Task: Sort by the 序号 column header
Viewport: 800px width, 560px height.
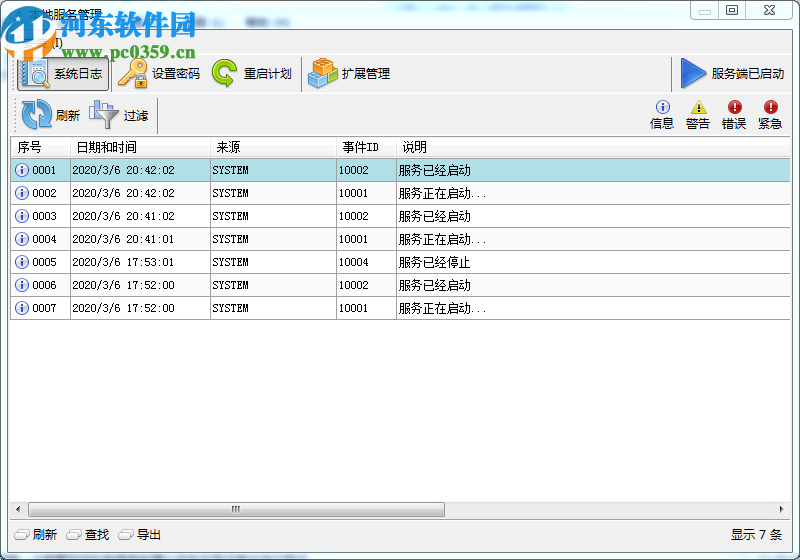Action: (40, 147)
